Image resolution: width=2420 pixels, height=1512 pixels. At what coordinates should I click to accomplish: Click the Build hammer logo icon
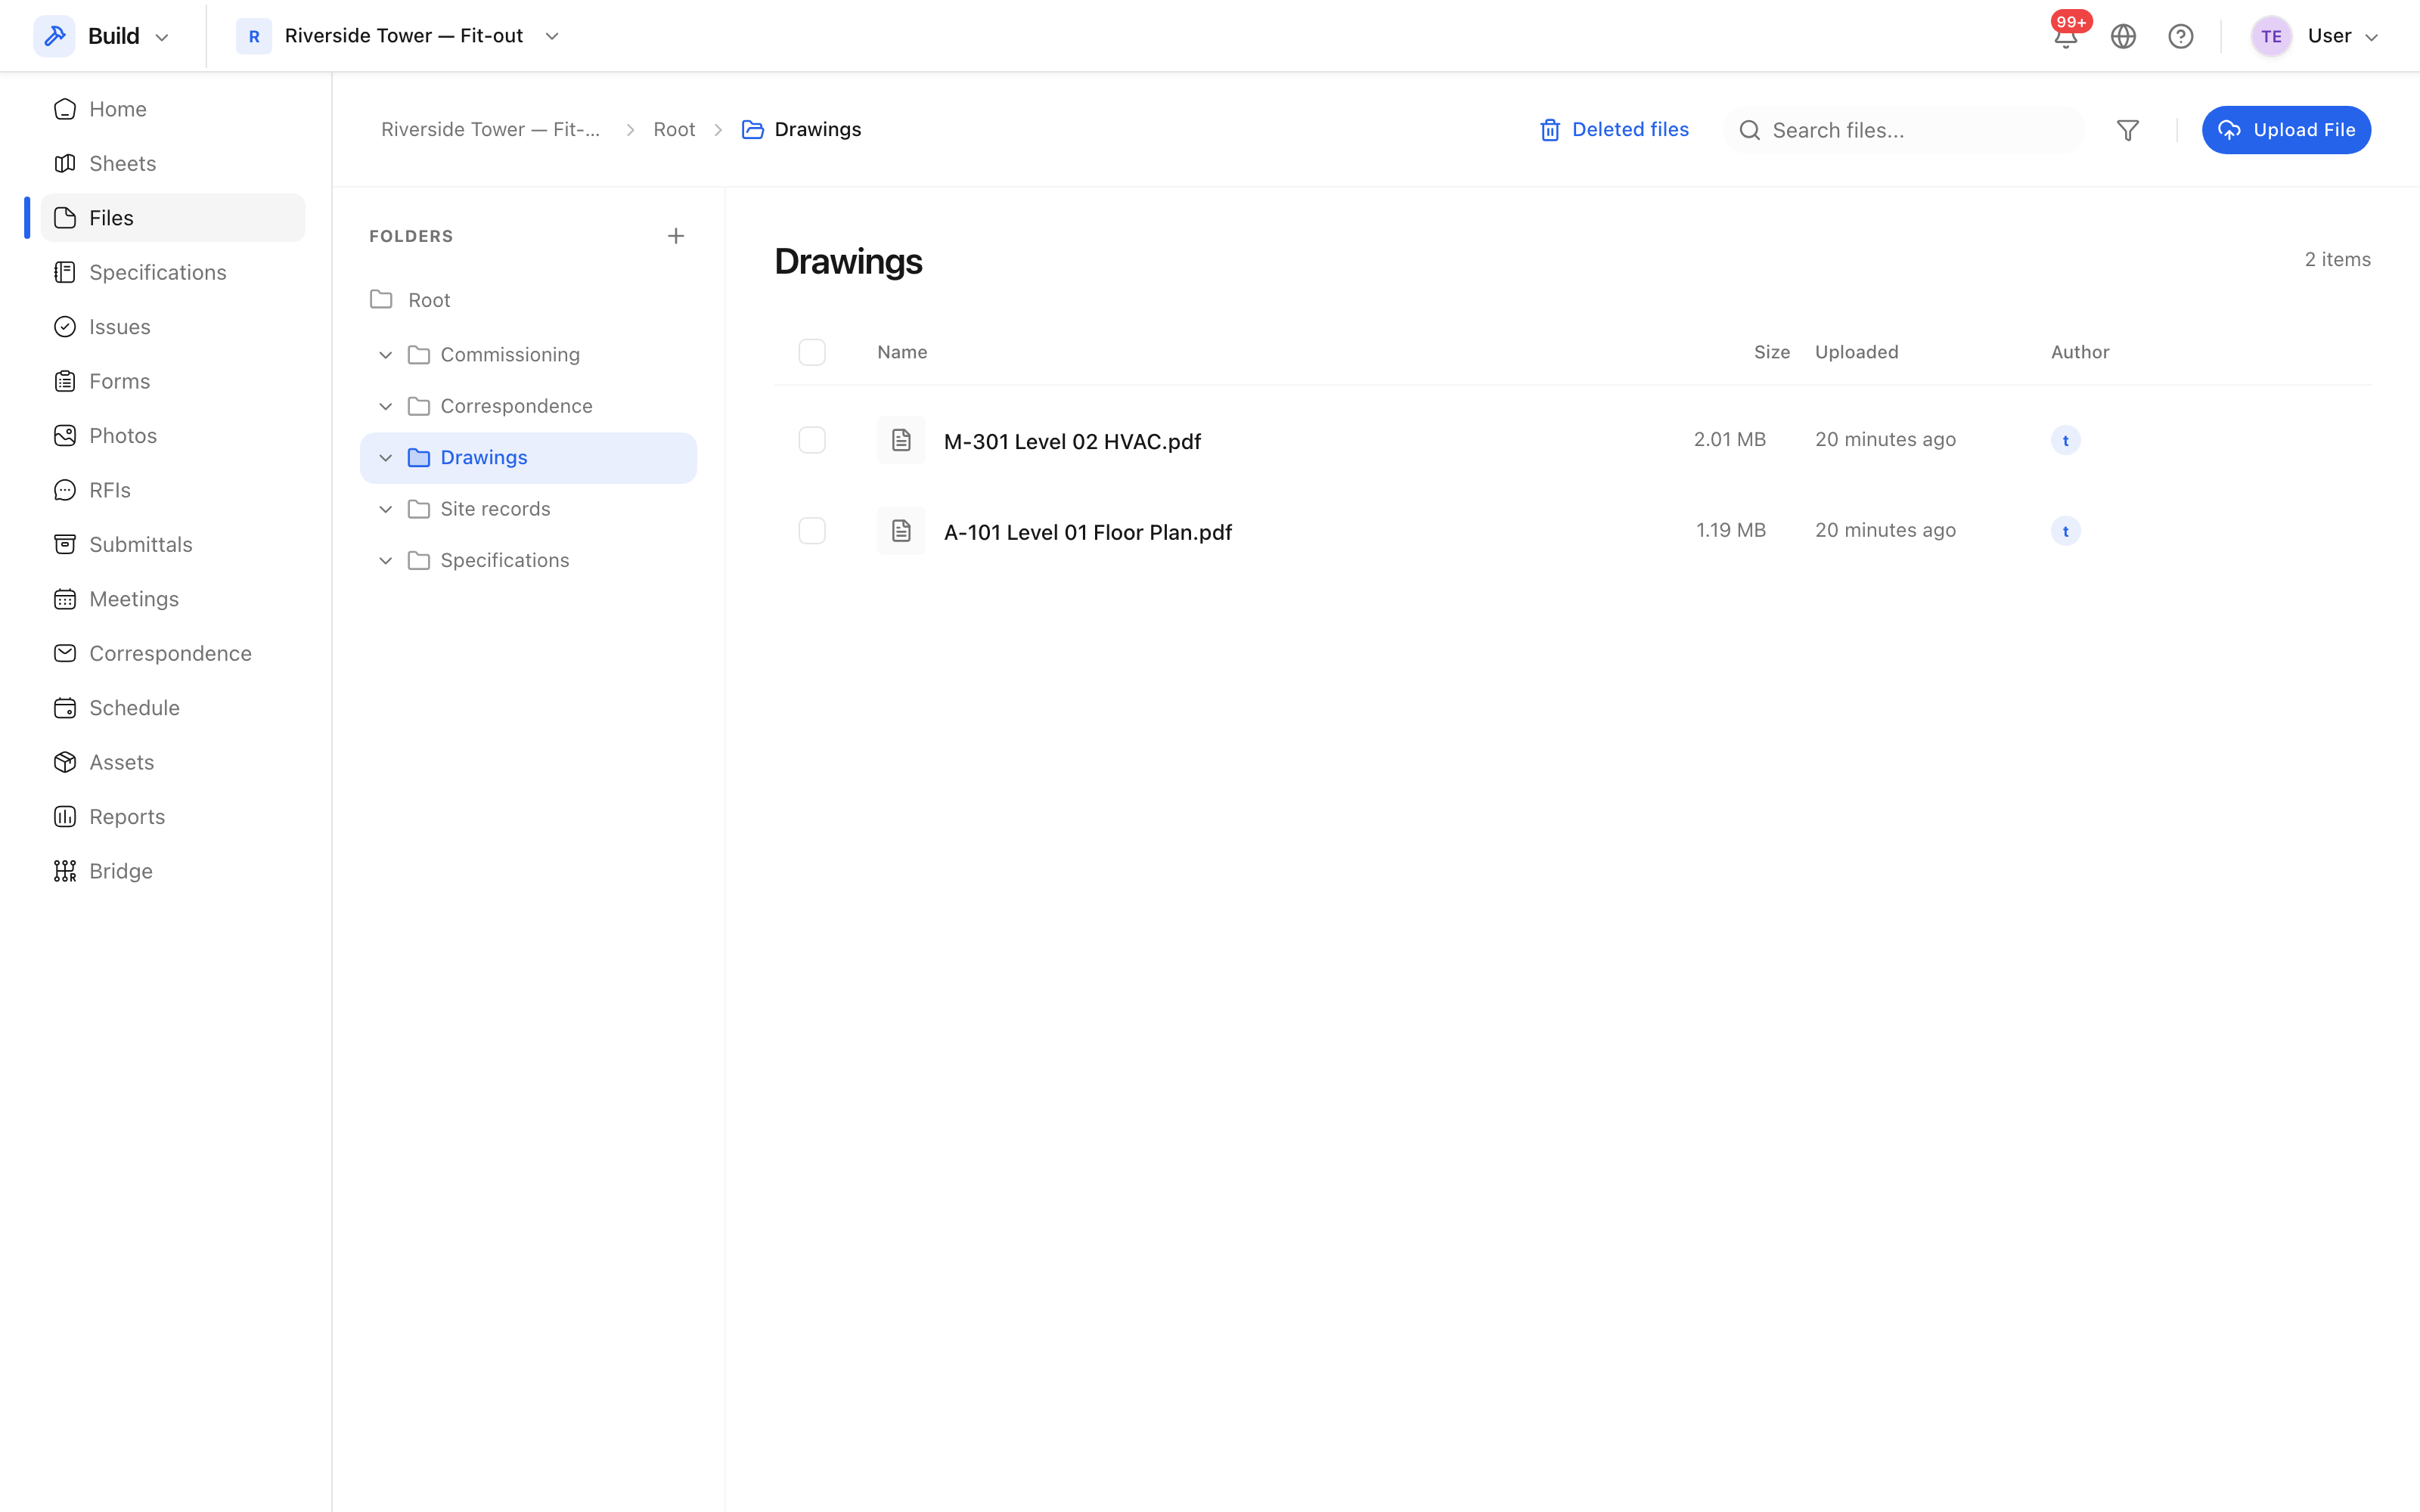coord(55,36)
